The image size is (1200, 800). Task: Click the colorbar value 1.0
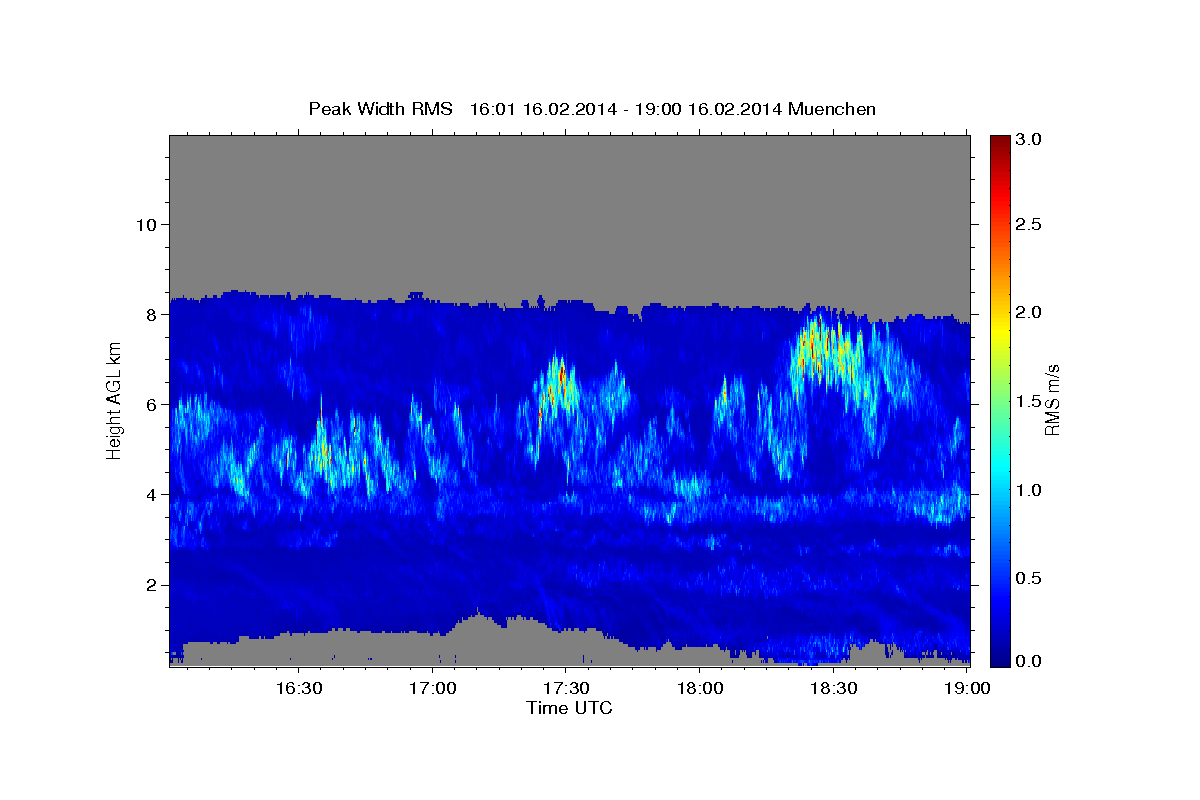click(x=1028, y=490)
